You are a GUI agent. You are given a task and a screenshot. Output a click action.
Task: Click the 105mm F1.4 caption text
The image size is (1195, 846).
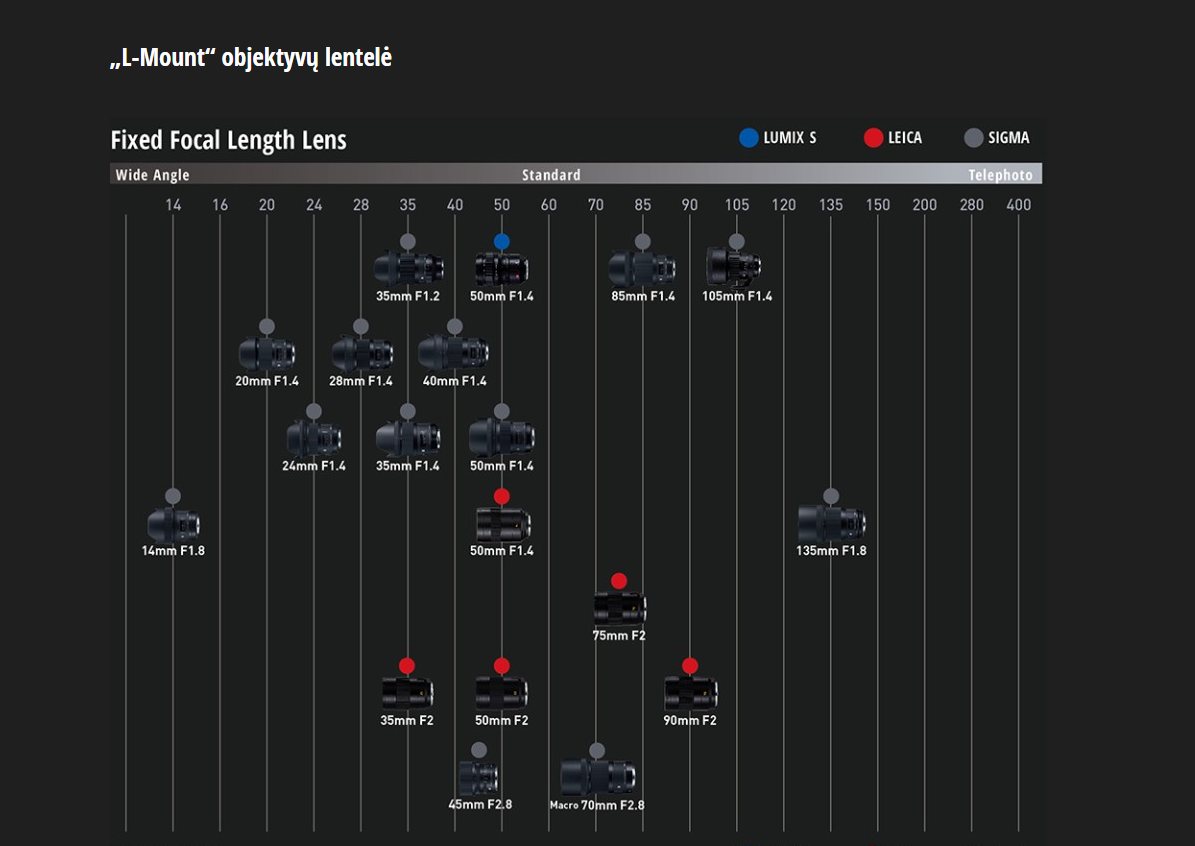click(737, 296)
